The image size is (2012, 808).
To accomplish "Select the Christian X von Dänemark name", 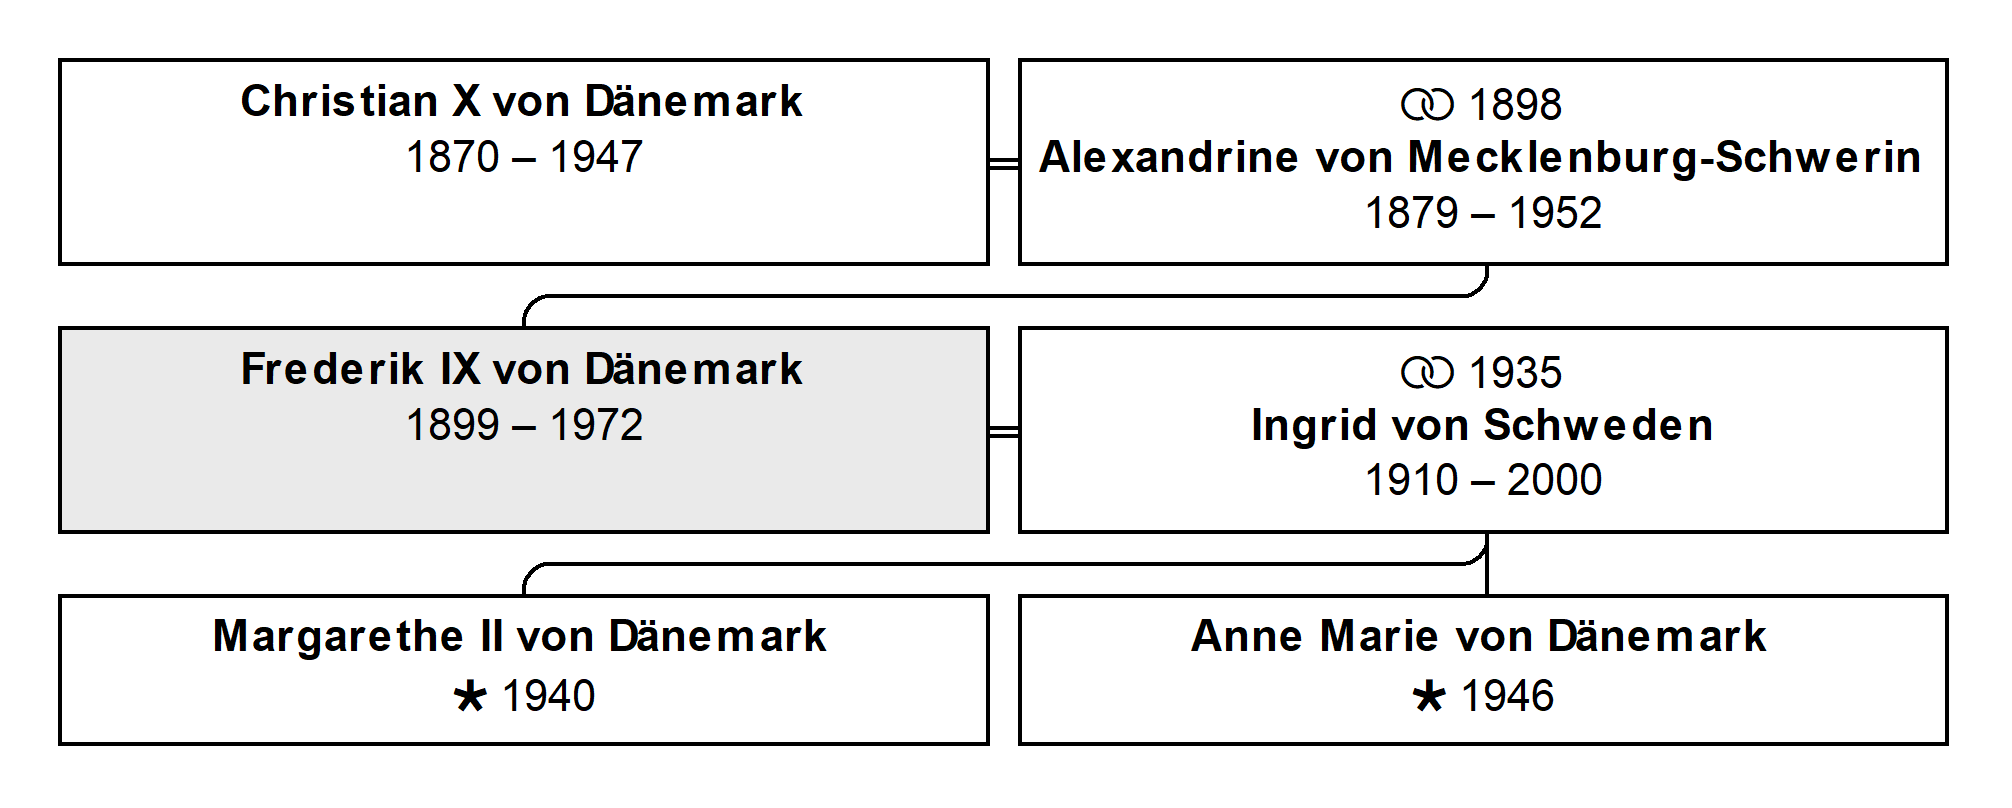I will (522, 101).
